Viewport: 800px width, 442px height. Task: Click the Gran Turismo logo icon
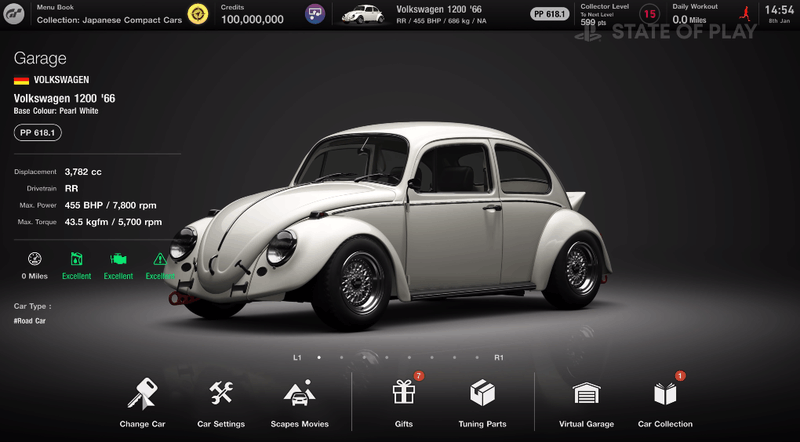point(14,14)
